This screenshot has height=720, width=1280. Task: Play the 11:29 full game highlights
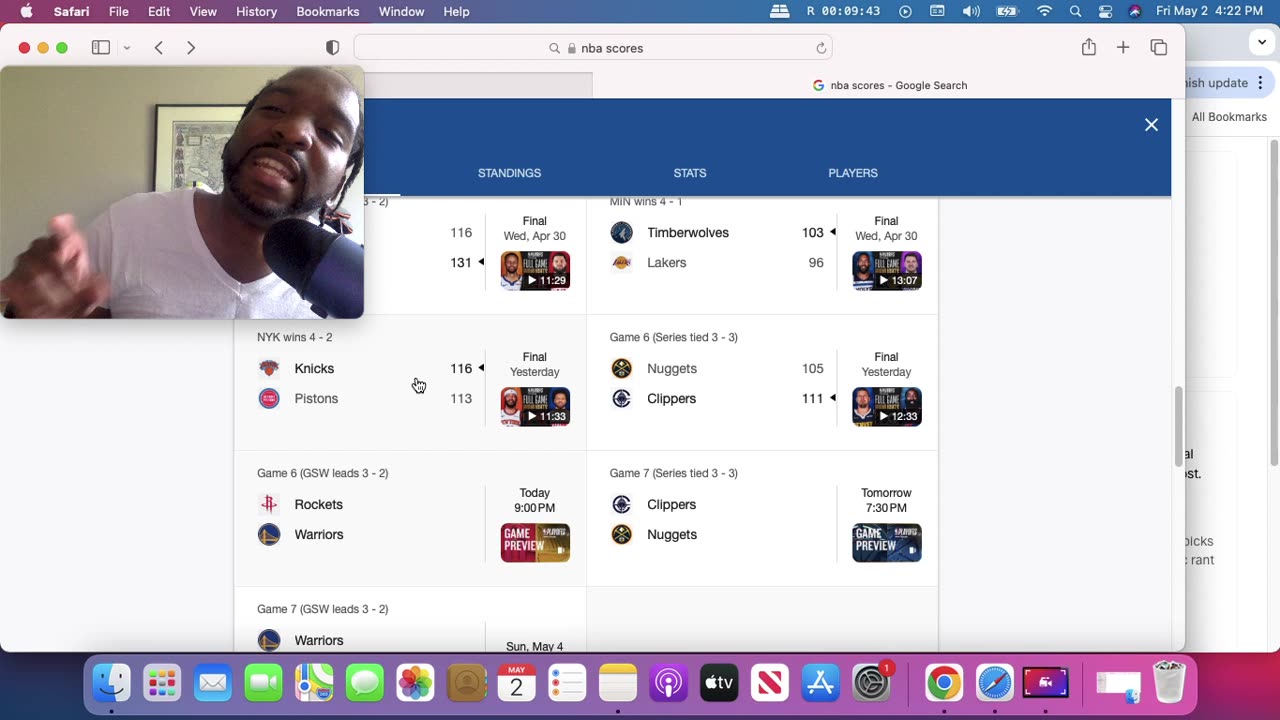pyautogui.click(x=535, y=271)
